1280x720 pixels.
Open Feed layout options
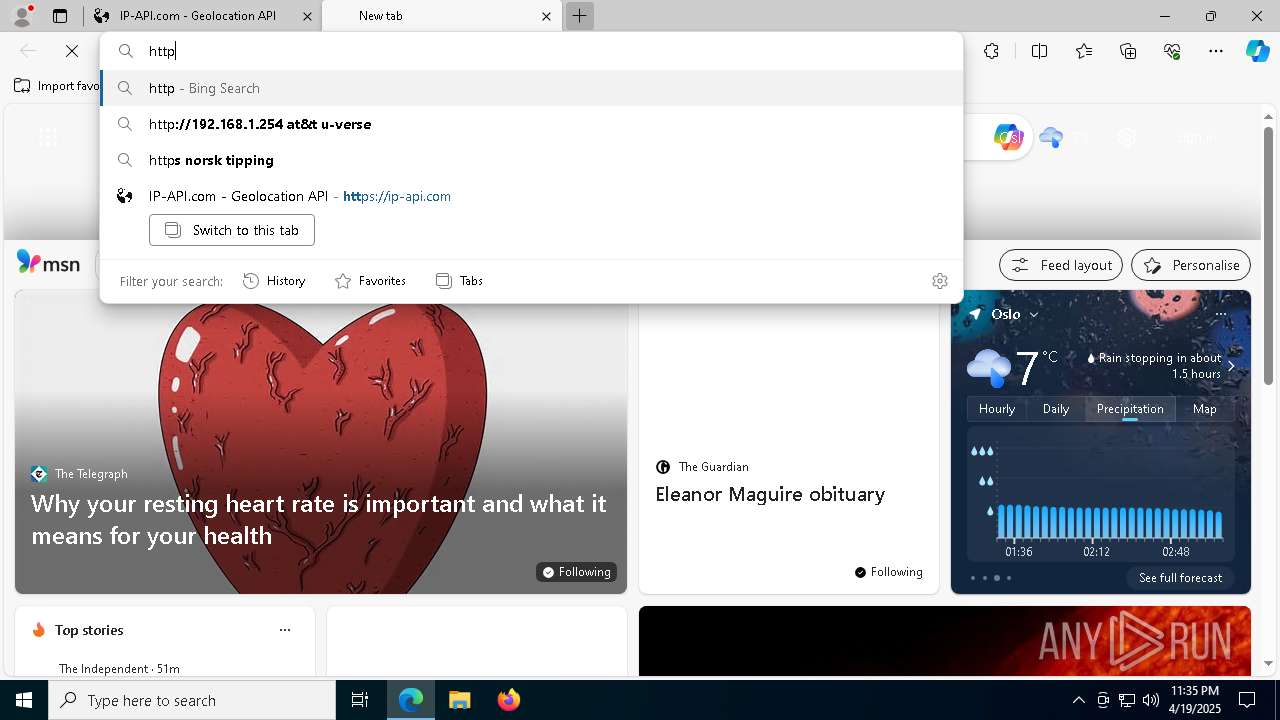click(1061, 265)
